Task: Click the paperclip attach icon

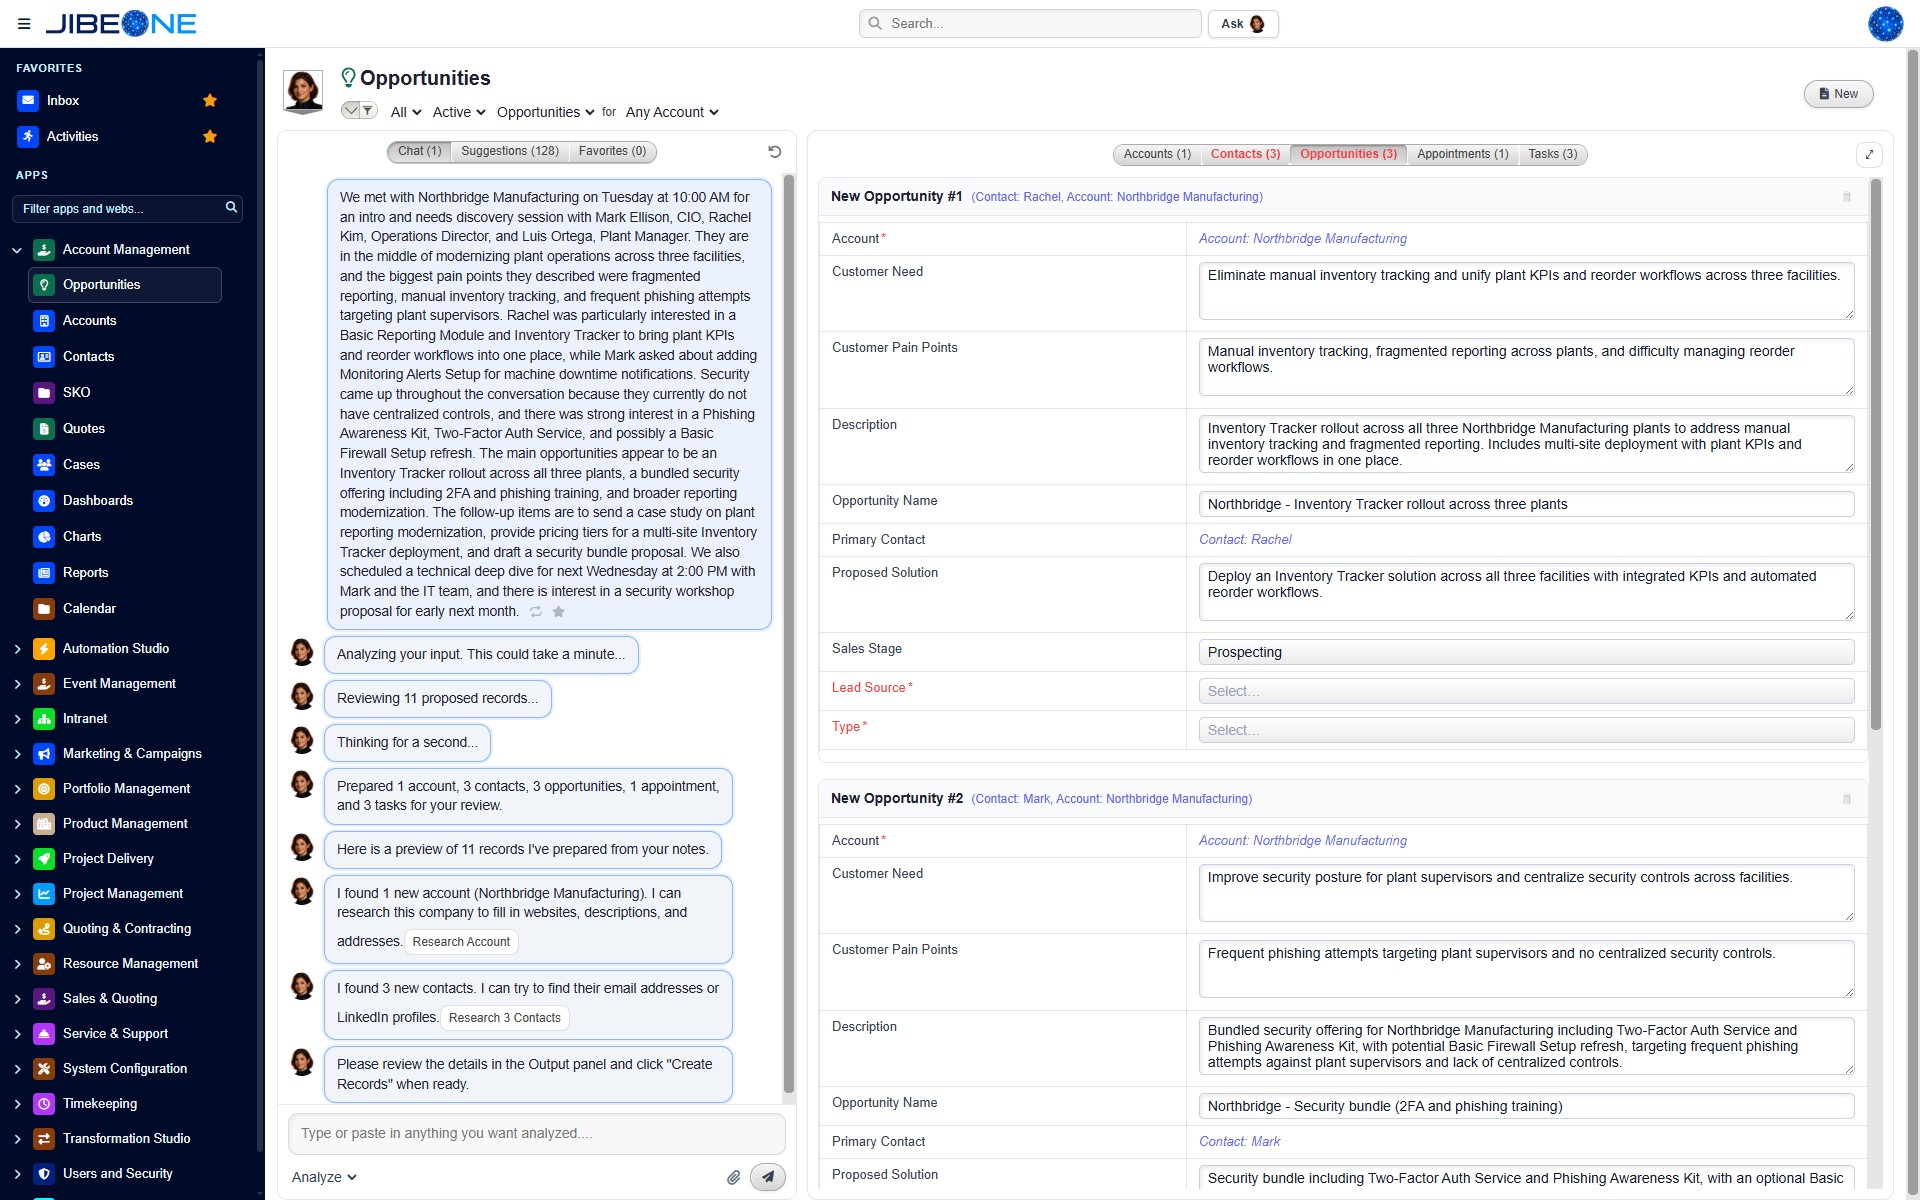Action: coord(733,1177)
